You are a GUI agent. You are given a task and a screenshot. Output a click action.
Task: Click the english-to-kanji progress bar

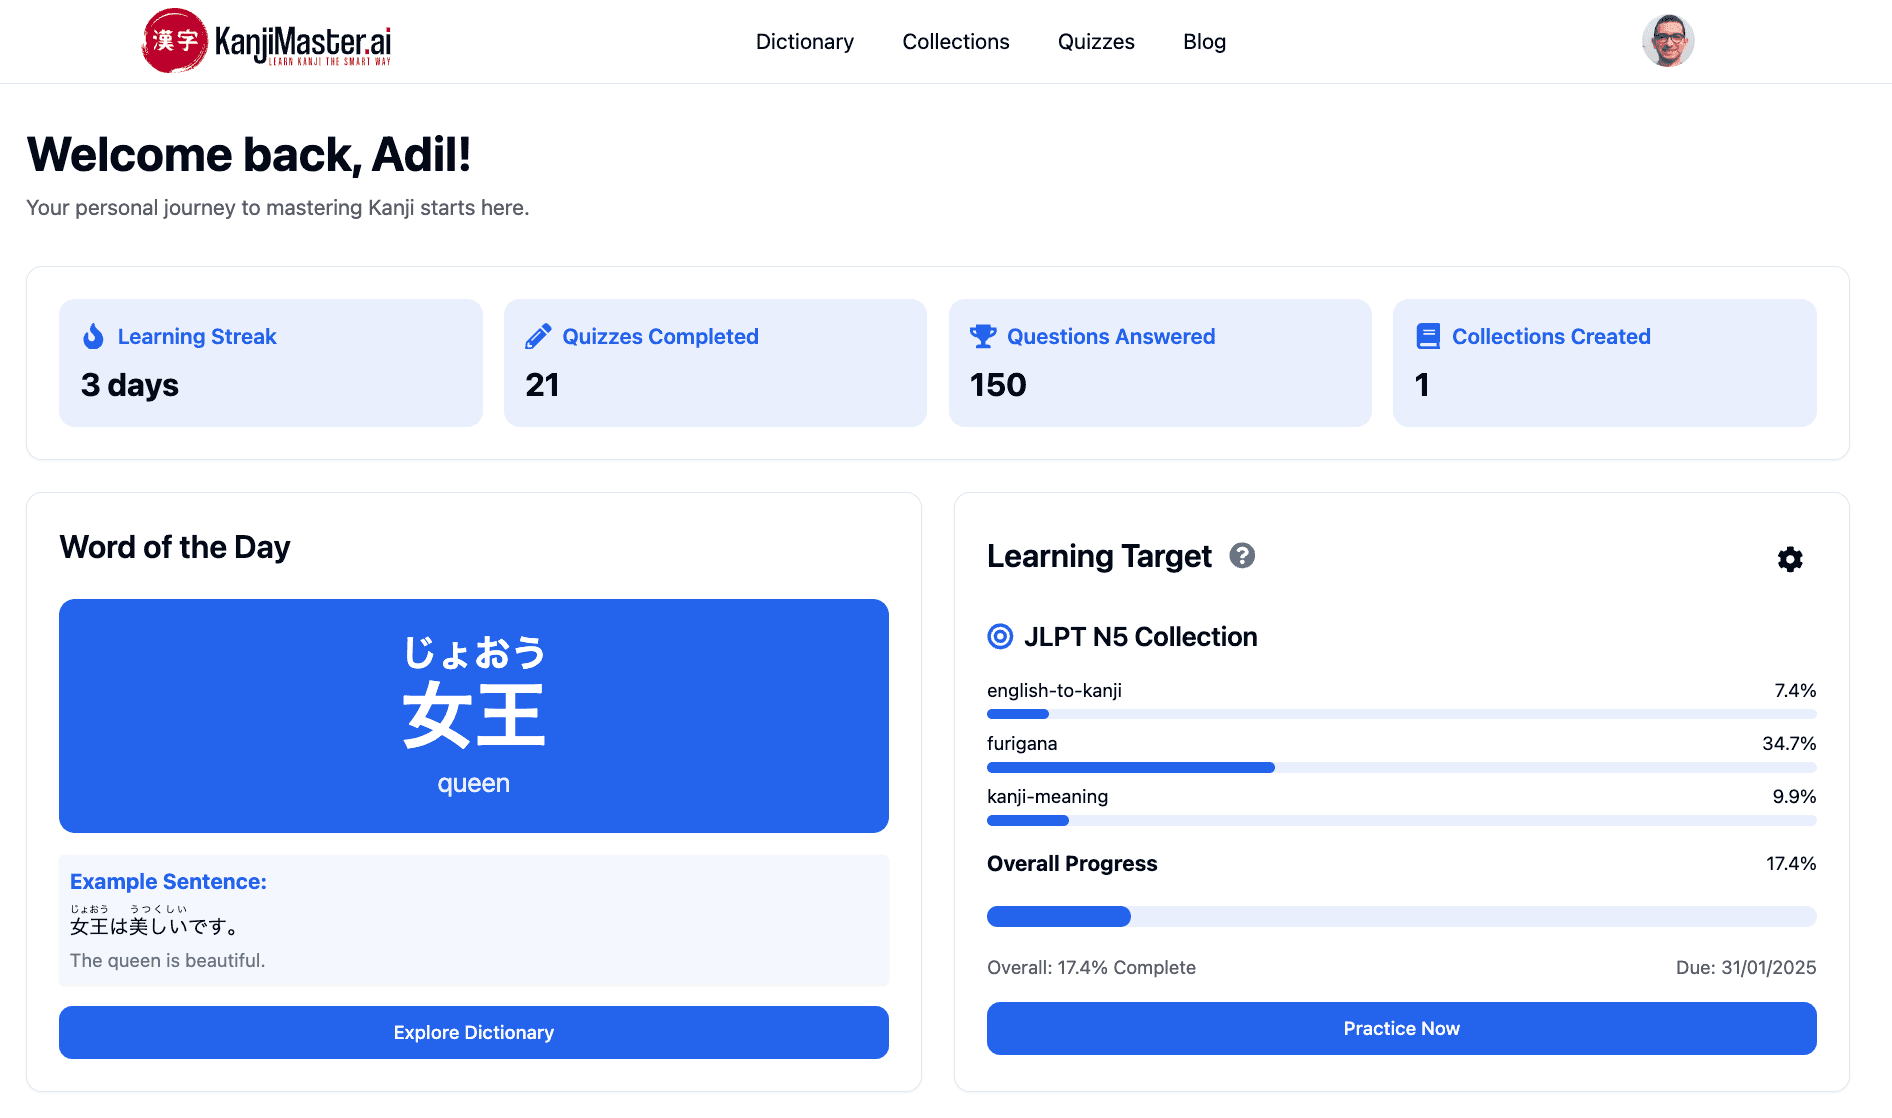(x=1401, y=714)
